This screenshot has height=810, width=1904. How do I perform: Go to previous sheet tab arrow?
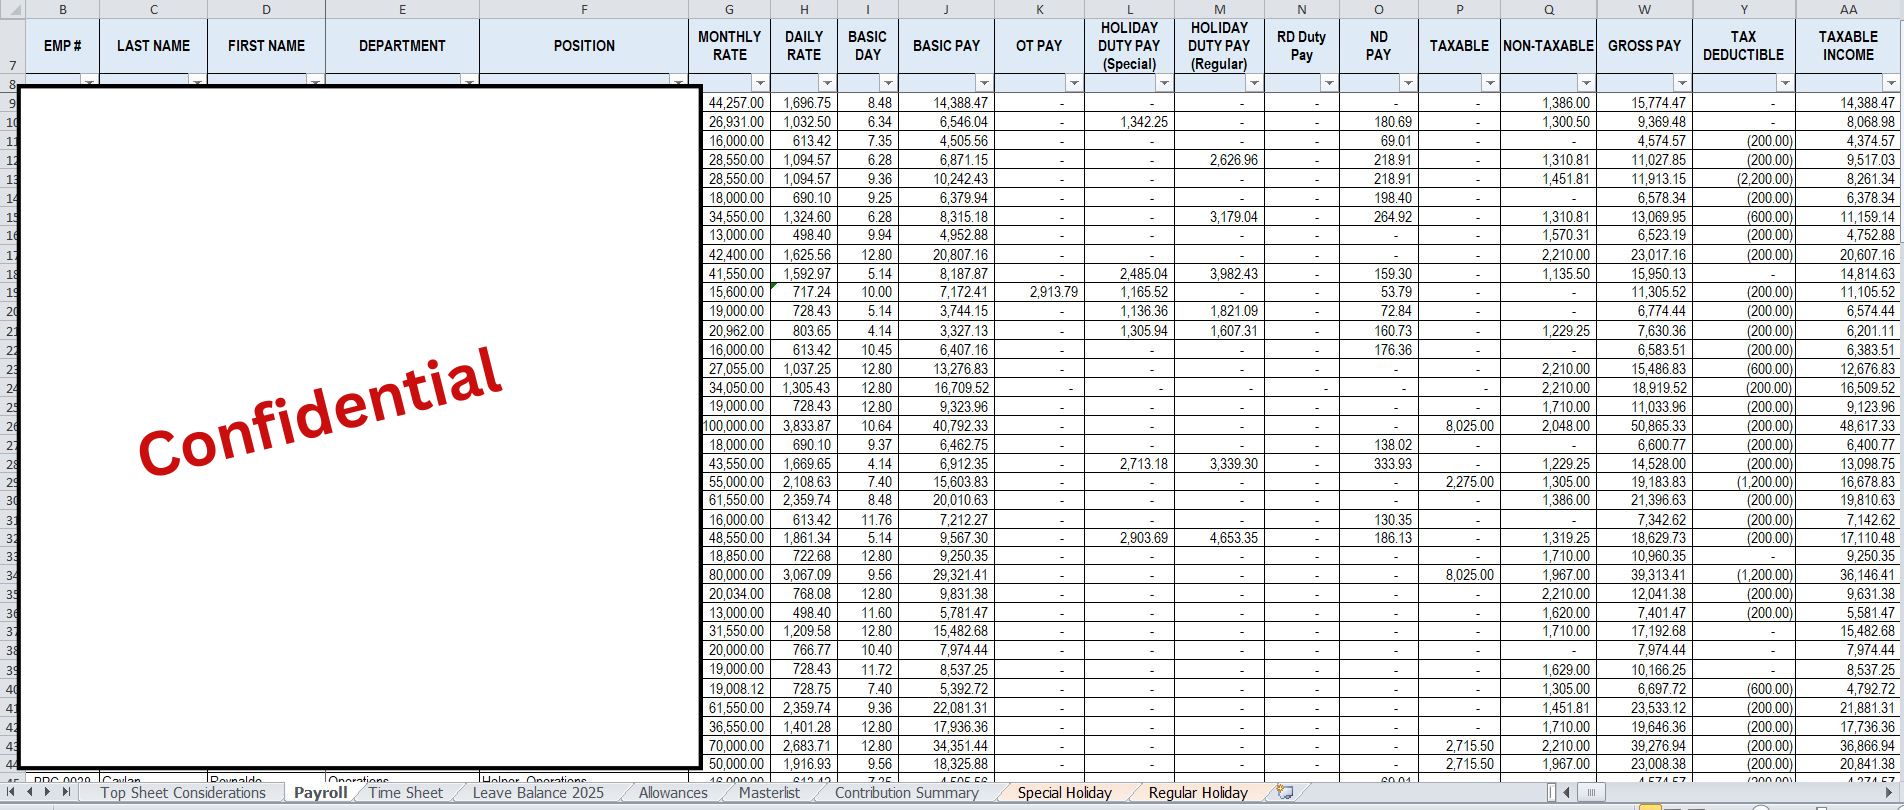31,791
